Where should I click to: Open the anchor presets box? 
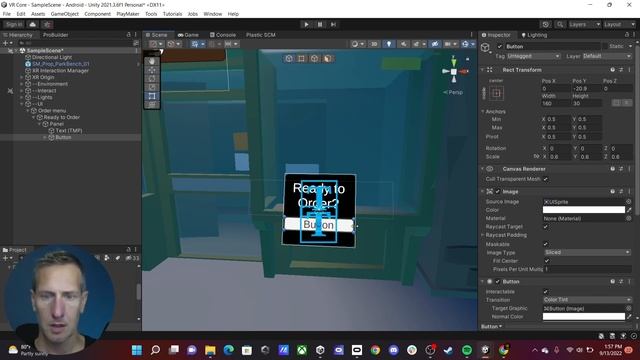click(496, 93)
